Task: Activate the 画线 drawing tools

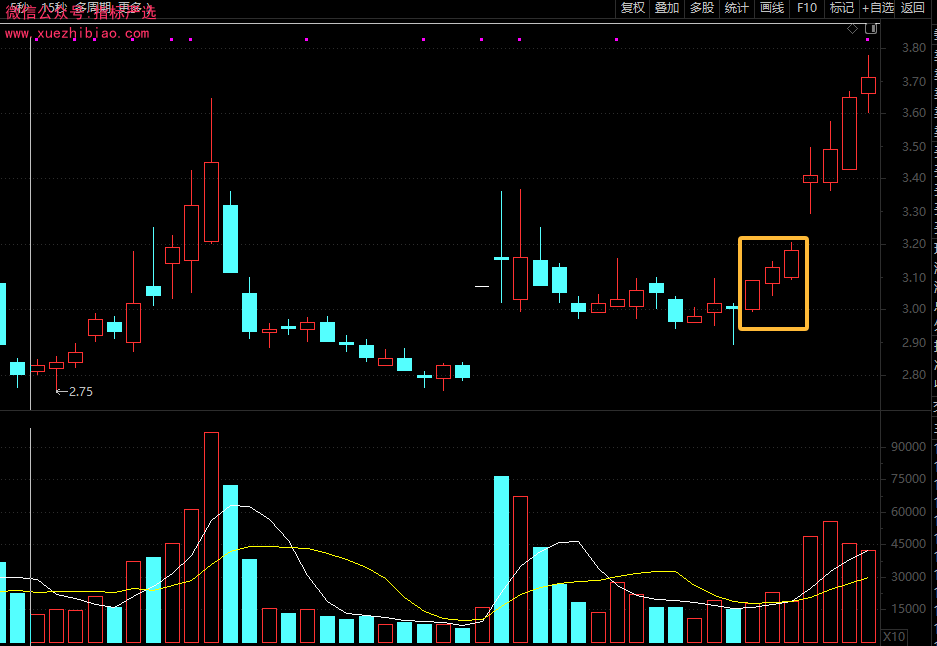Action: coord(772,8)
